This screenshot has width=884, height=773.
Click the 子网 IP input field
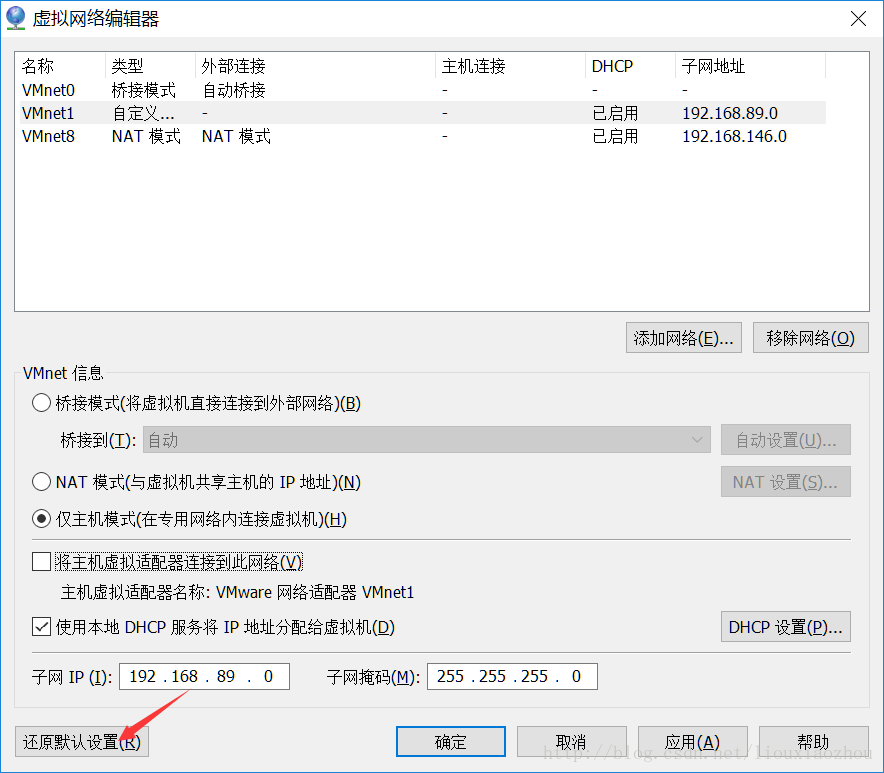[x=204, y=676]
